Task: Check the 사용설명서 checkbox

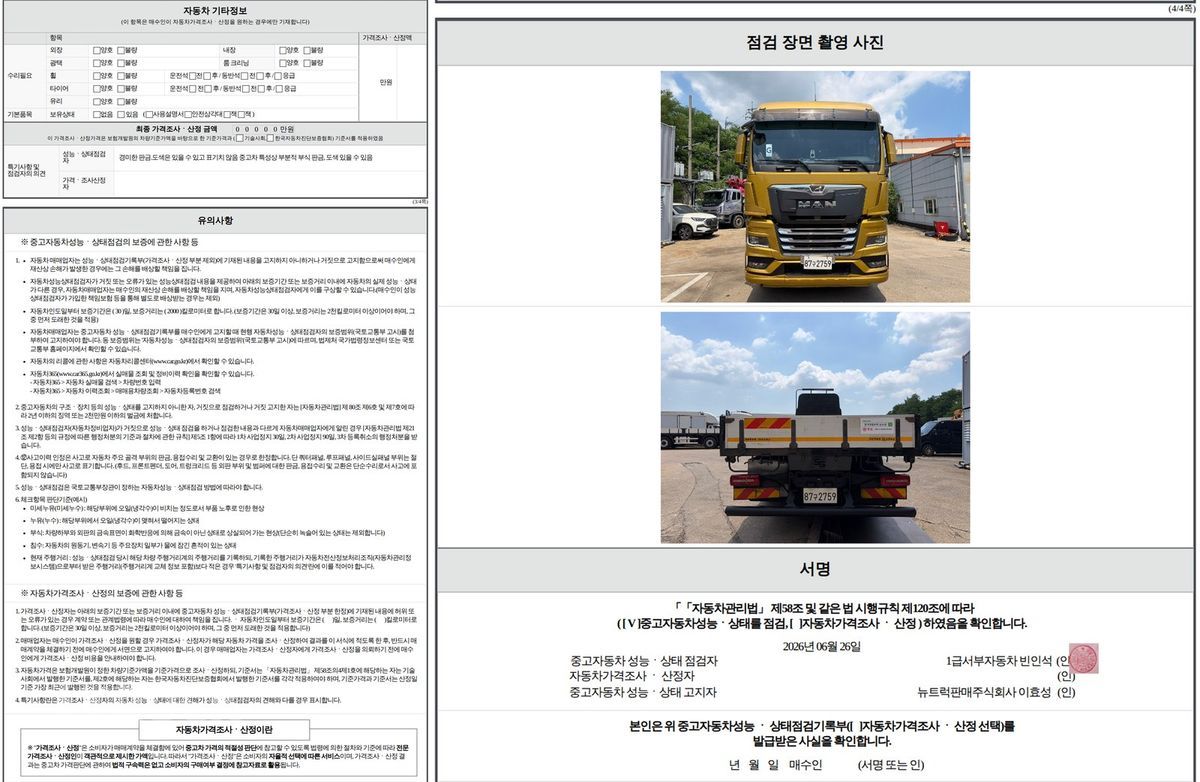Action: (x=149, y=115)
